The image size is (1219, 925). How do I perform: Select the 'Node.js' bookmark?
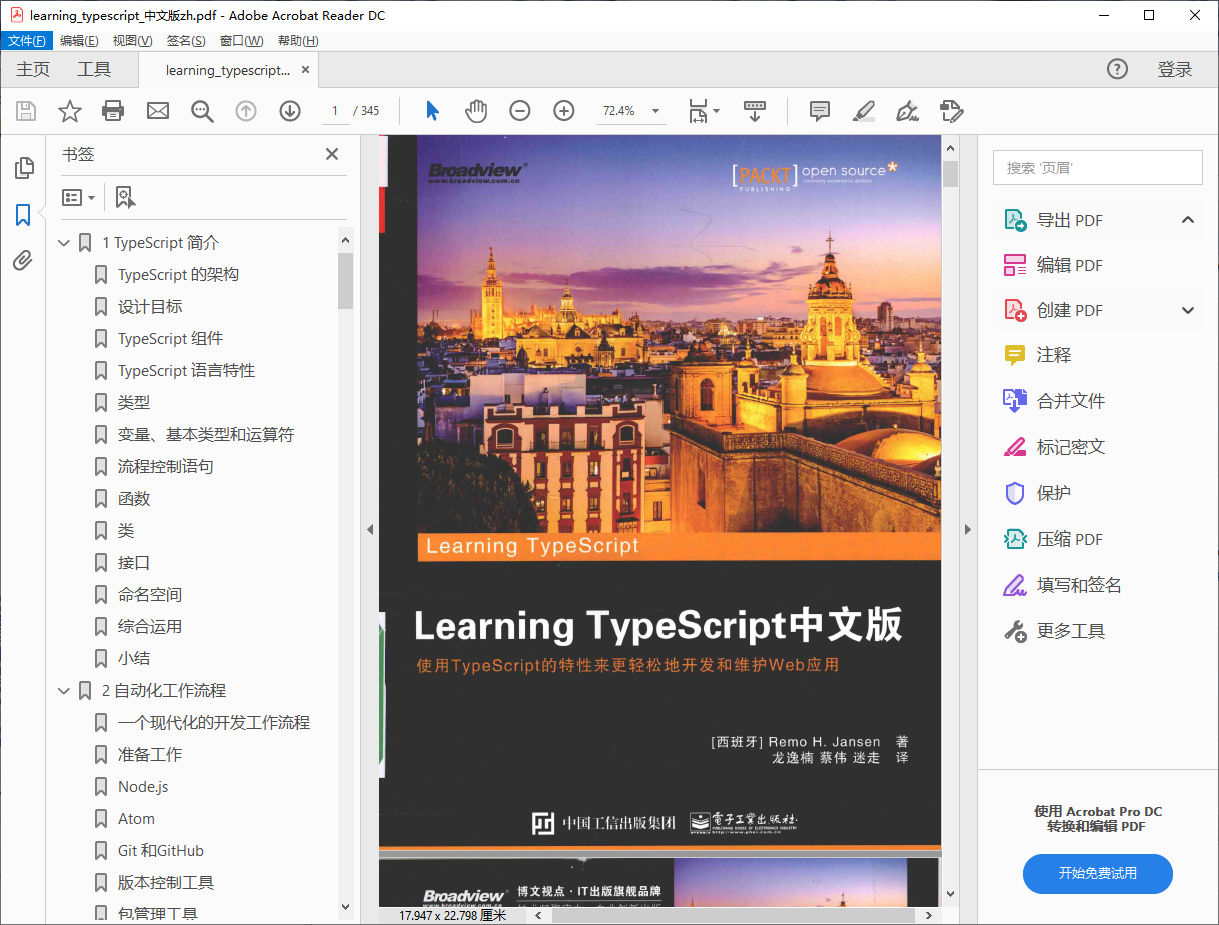pyautogui.click(x=143, y=787)
